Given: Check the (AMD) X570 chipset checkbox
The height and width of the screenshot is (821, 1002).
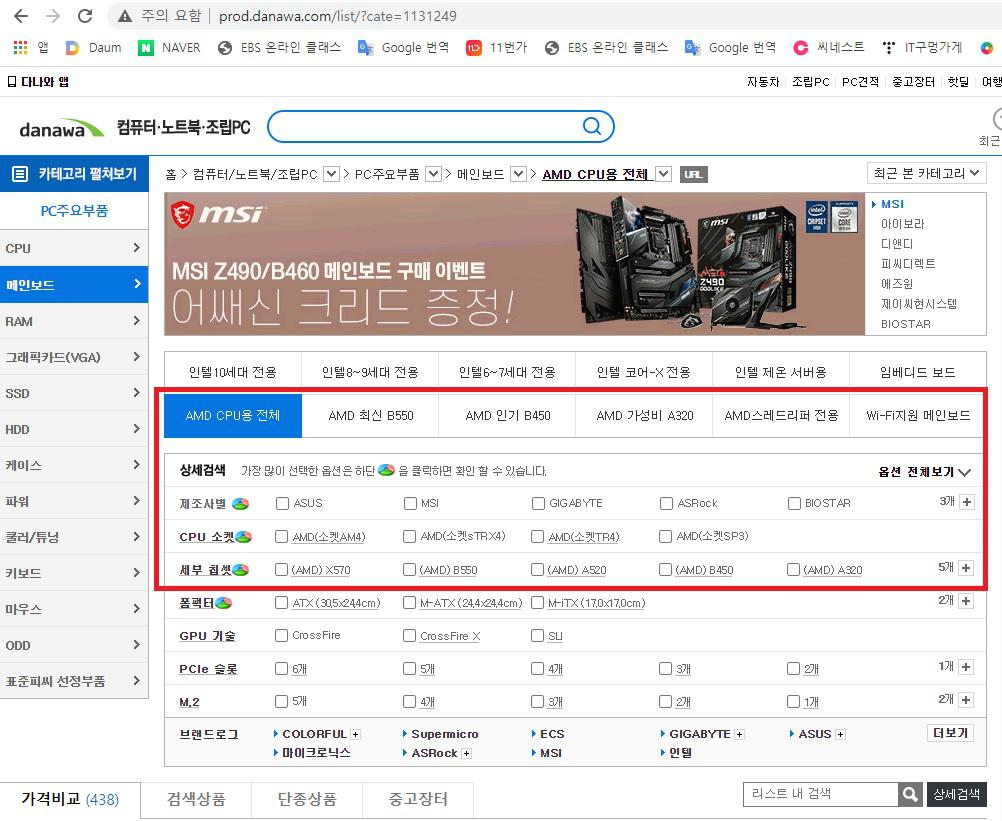Looking at the screenshot, I should [281, 569].
